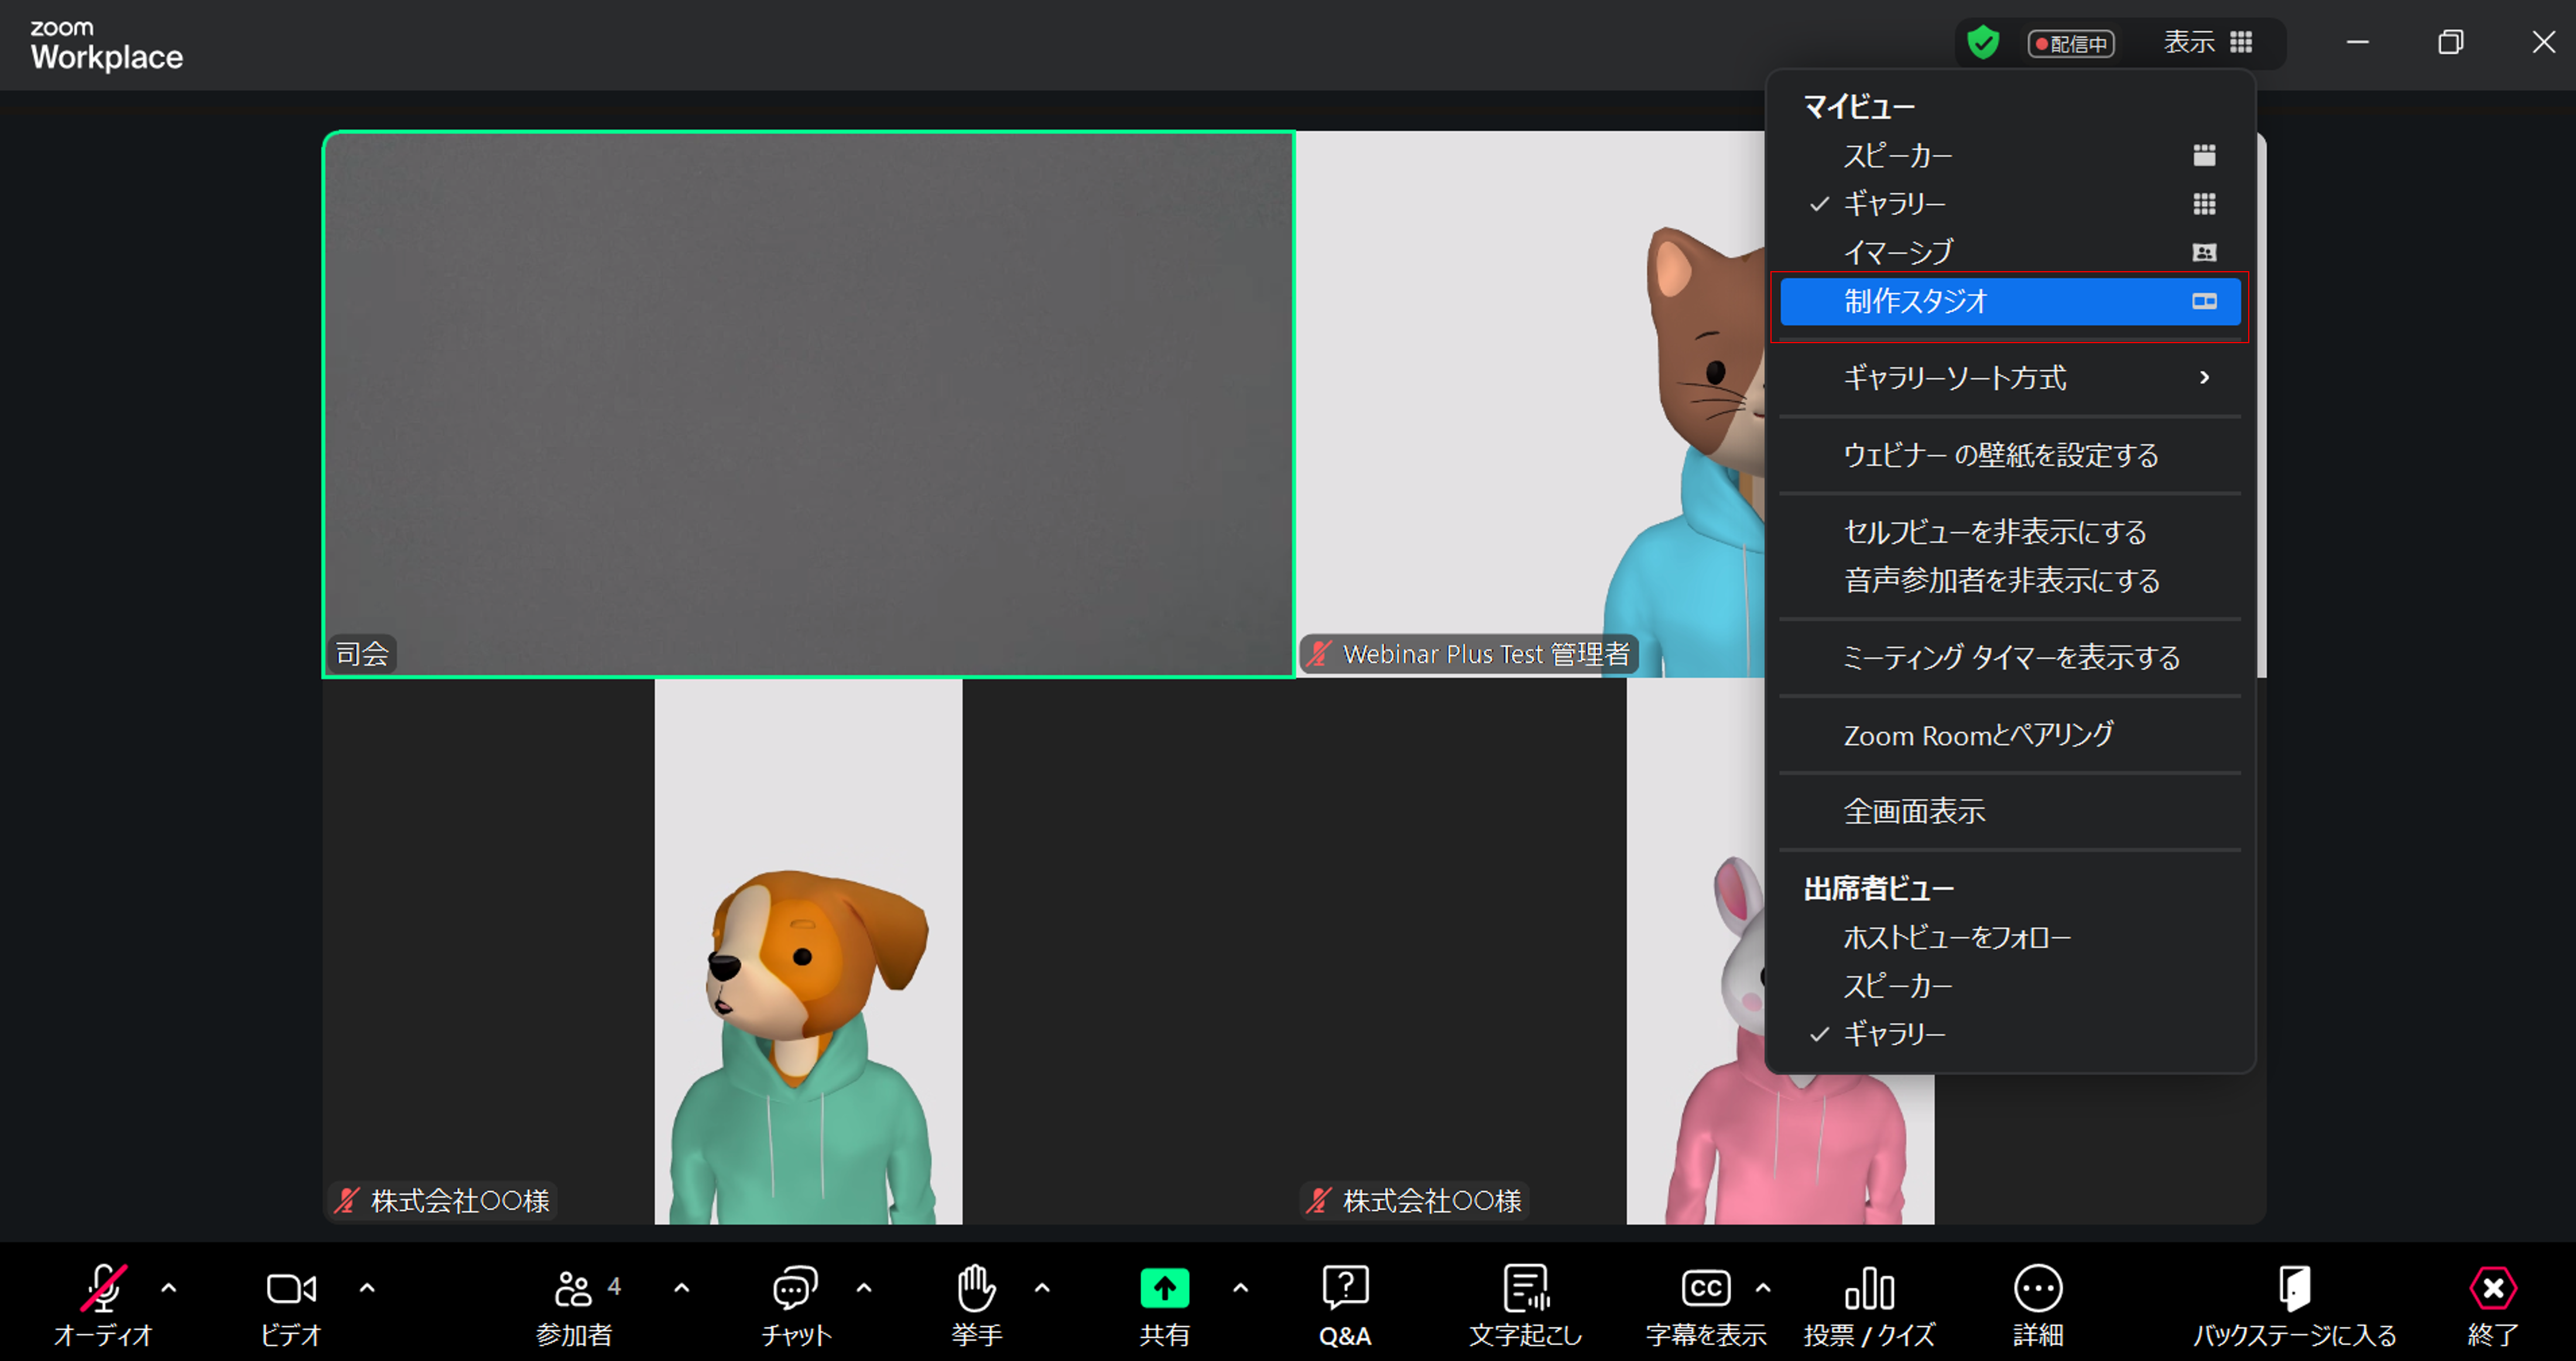Expand reactions arrow next to 挙手

(x=1042, y=1288)
